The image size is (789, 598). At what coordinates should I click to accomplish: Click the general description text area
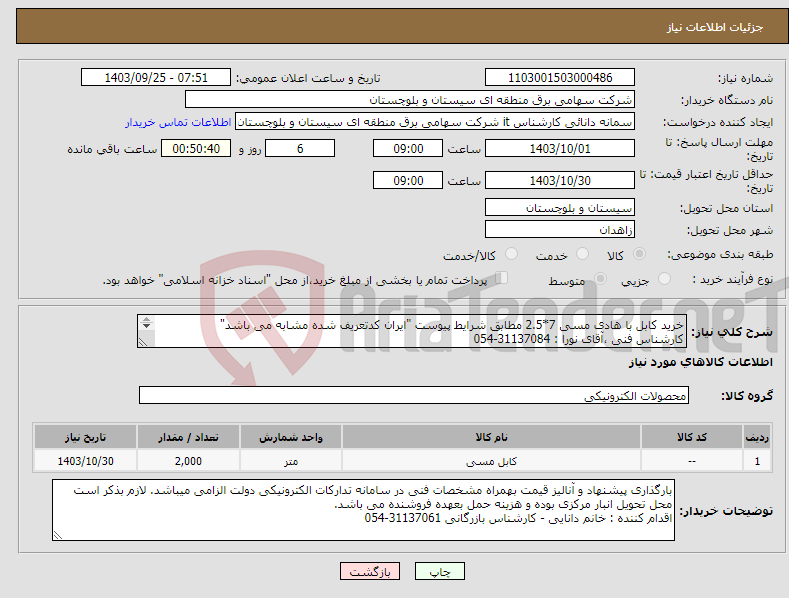point(412,331)
